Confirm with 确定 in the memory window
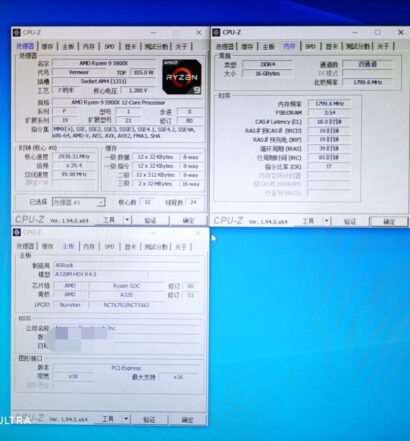This screenshot has width=410, height=441. [389, 221]
